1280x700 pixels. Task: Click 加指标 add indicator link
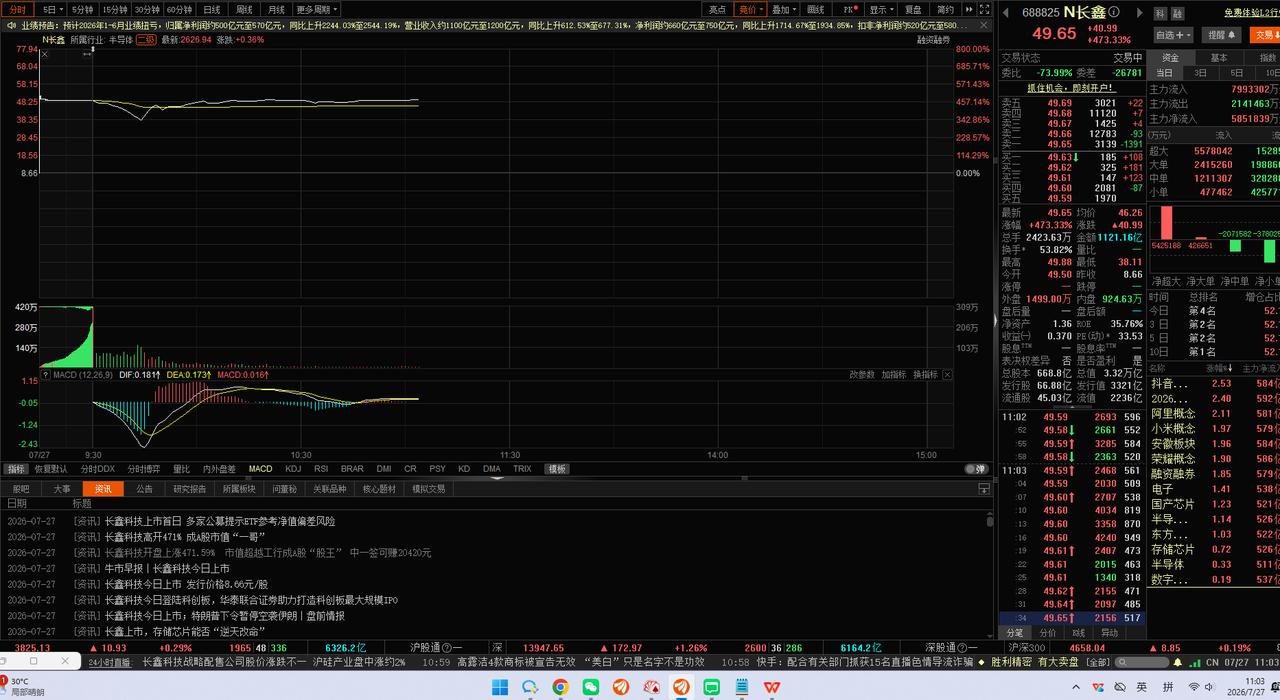(x=893, y=374)
